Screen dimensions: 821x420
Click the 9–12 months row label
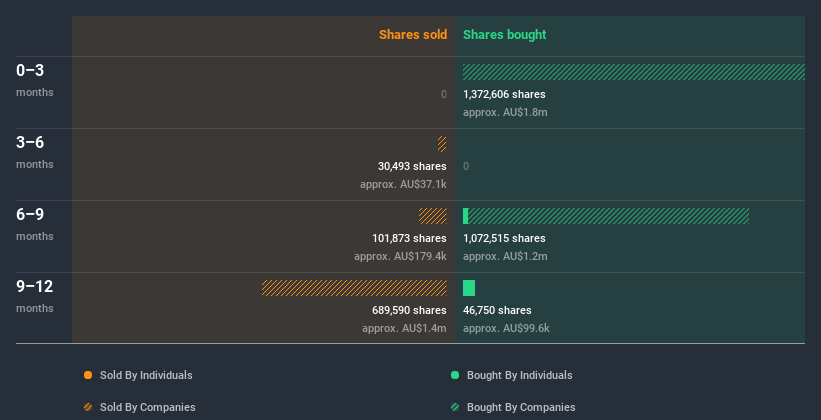click(x=35, y=296)
